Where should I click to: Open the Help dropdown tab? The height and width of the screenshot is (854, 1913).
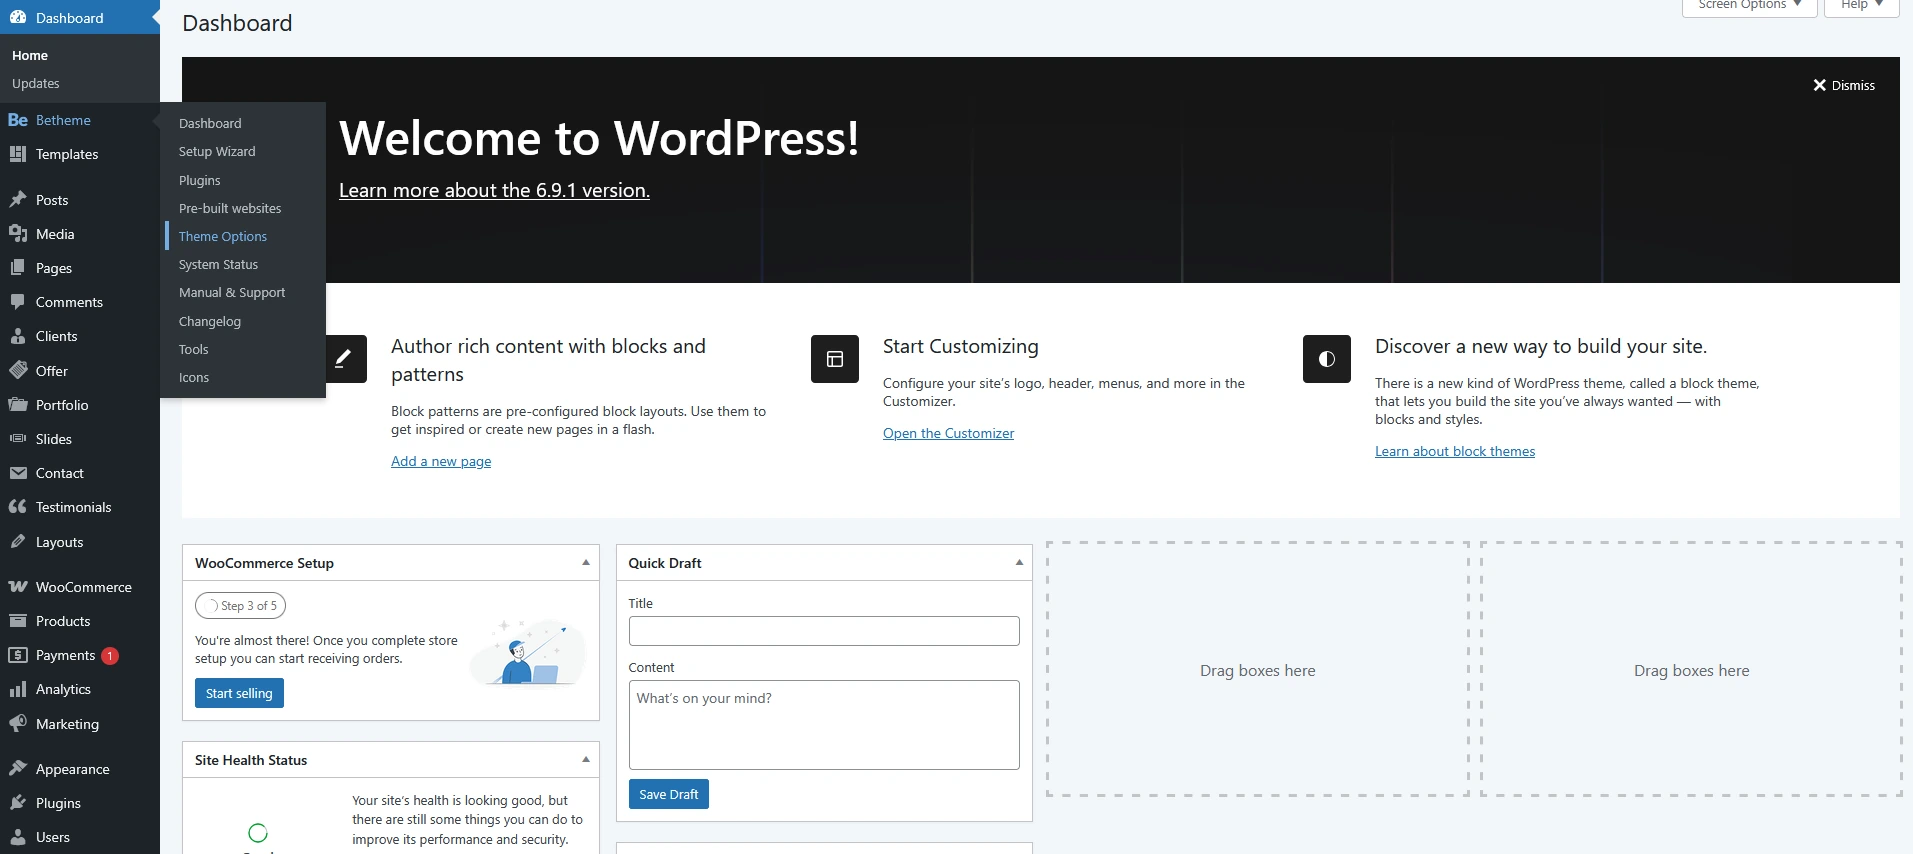point(1861,6)
